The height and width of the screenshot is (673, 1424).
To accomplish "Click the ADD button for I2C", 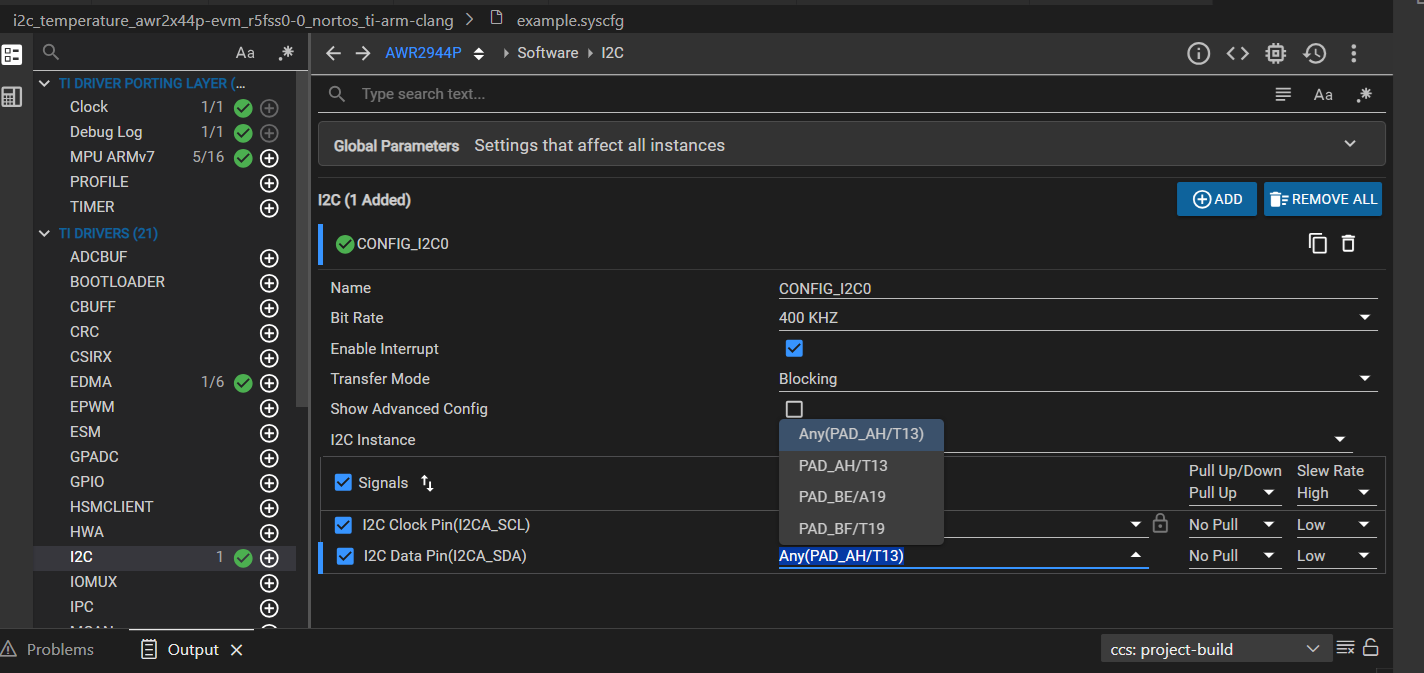I will tap(1217, 199).
